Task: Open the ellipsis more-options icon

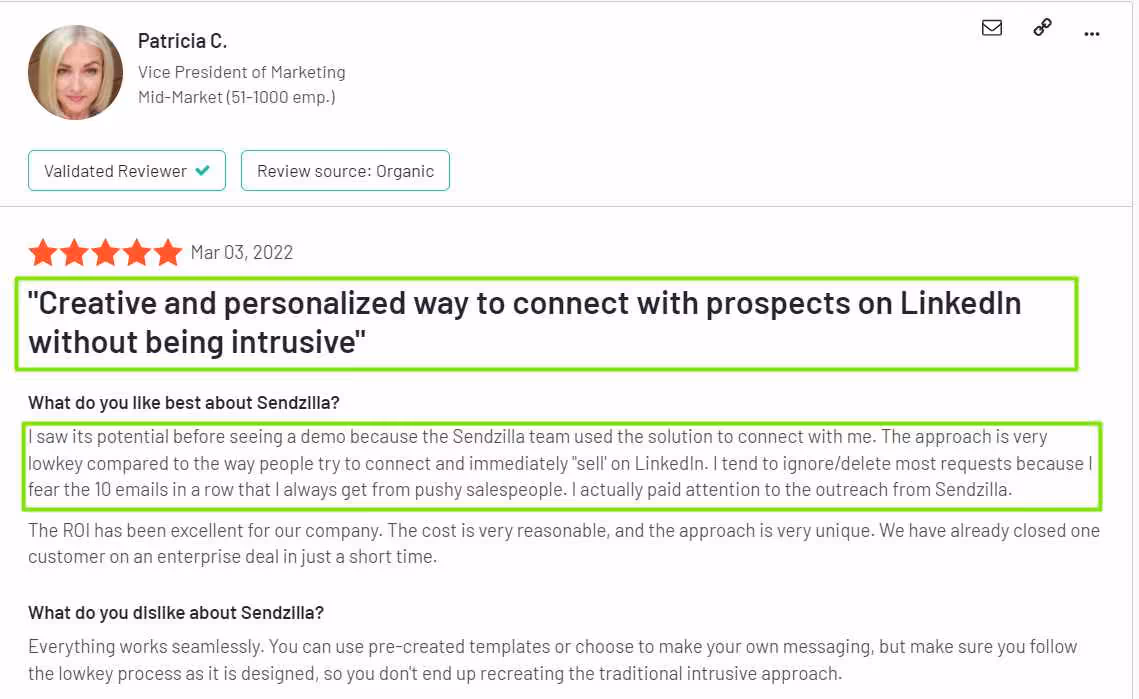Action: [x=1092, y=33]
